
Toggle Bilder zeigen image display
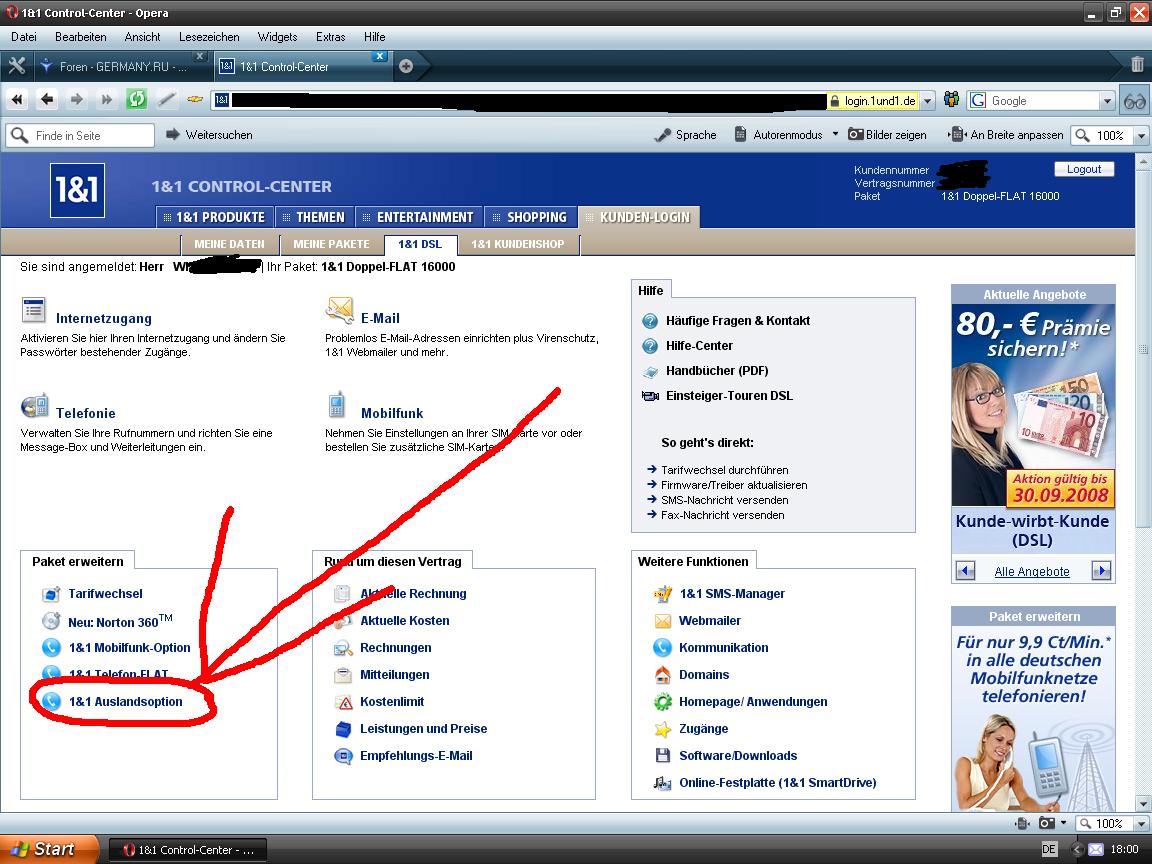click(888, 135)
